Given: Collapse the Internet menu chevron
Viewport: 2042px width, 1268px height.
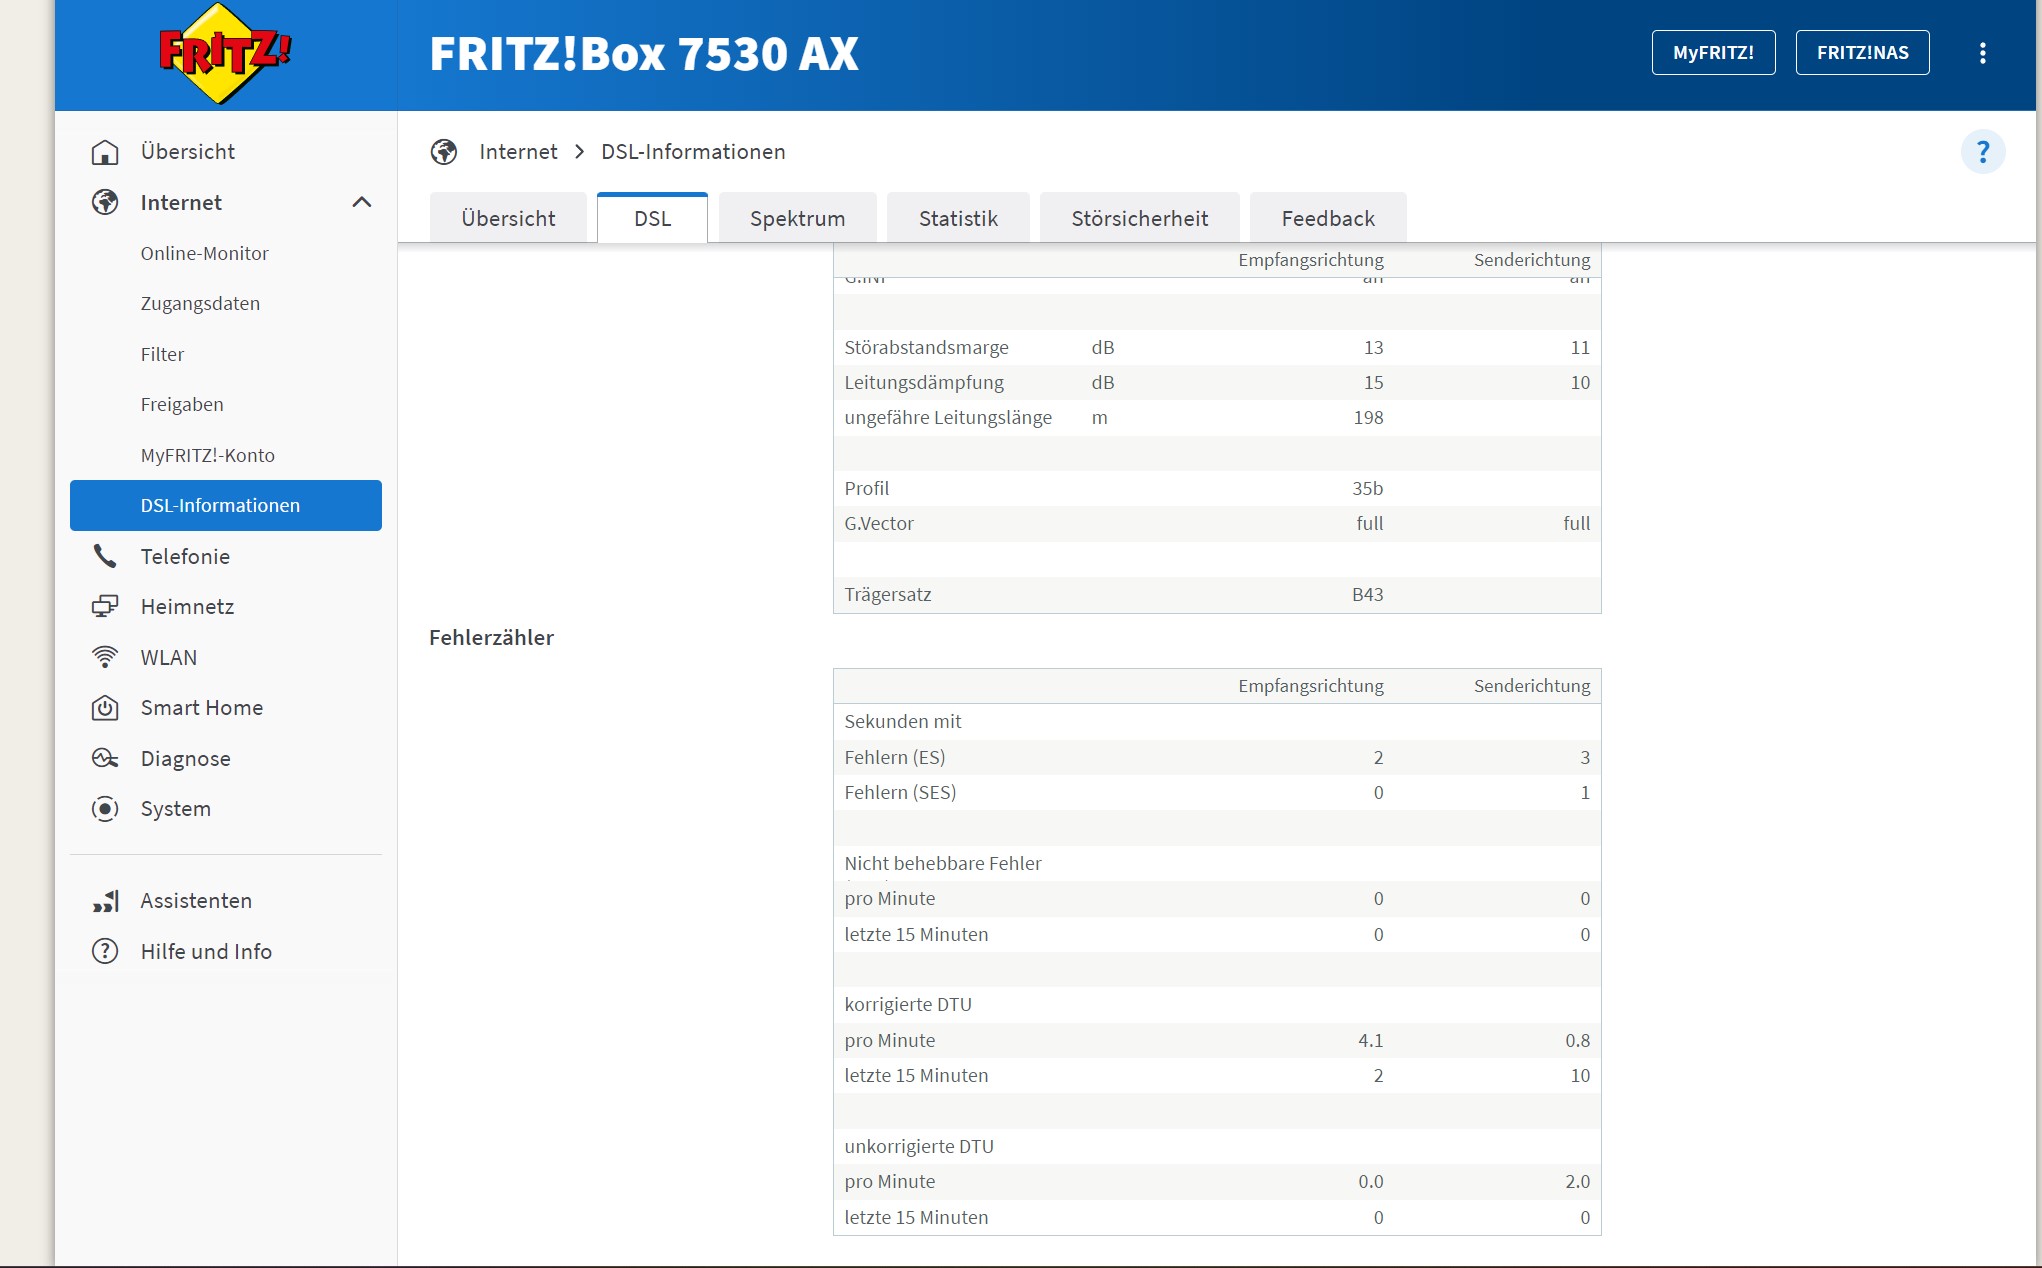Looking at the screenshot, I should [362, 203].
